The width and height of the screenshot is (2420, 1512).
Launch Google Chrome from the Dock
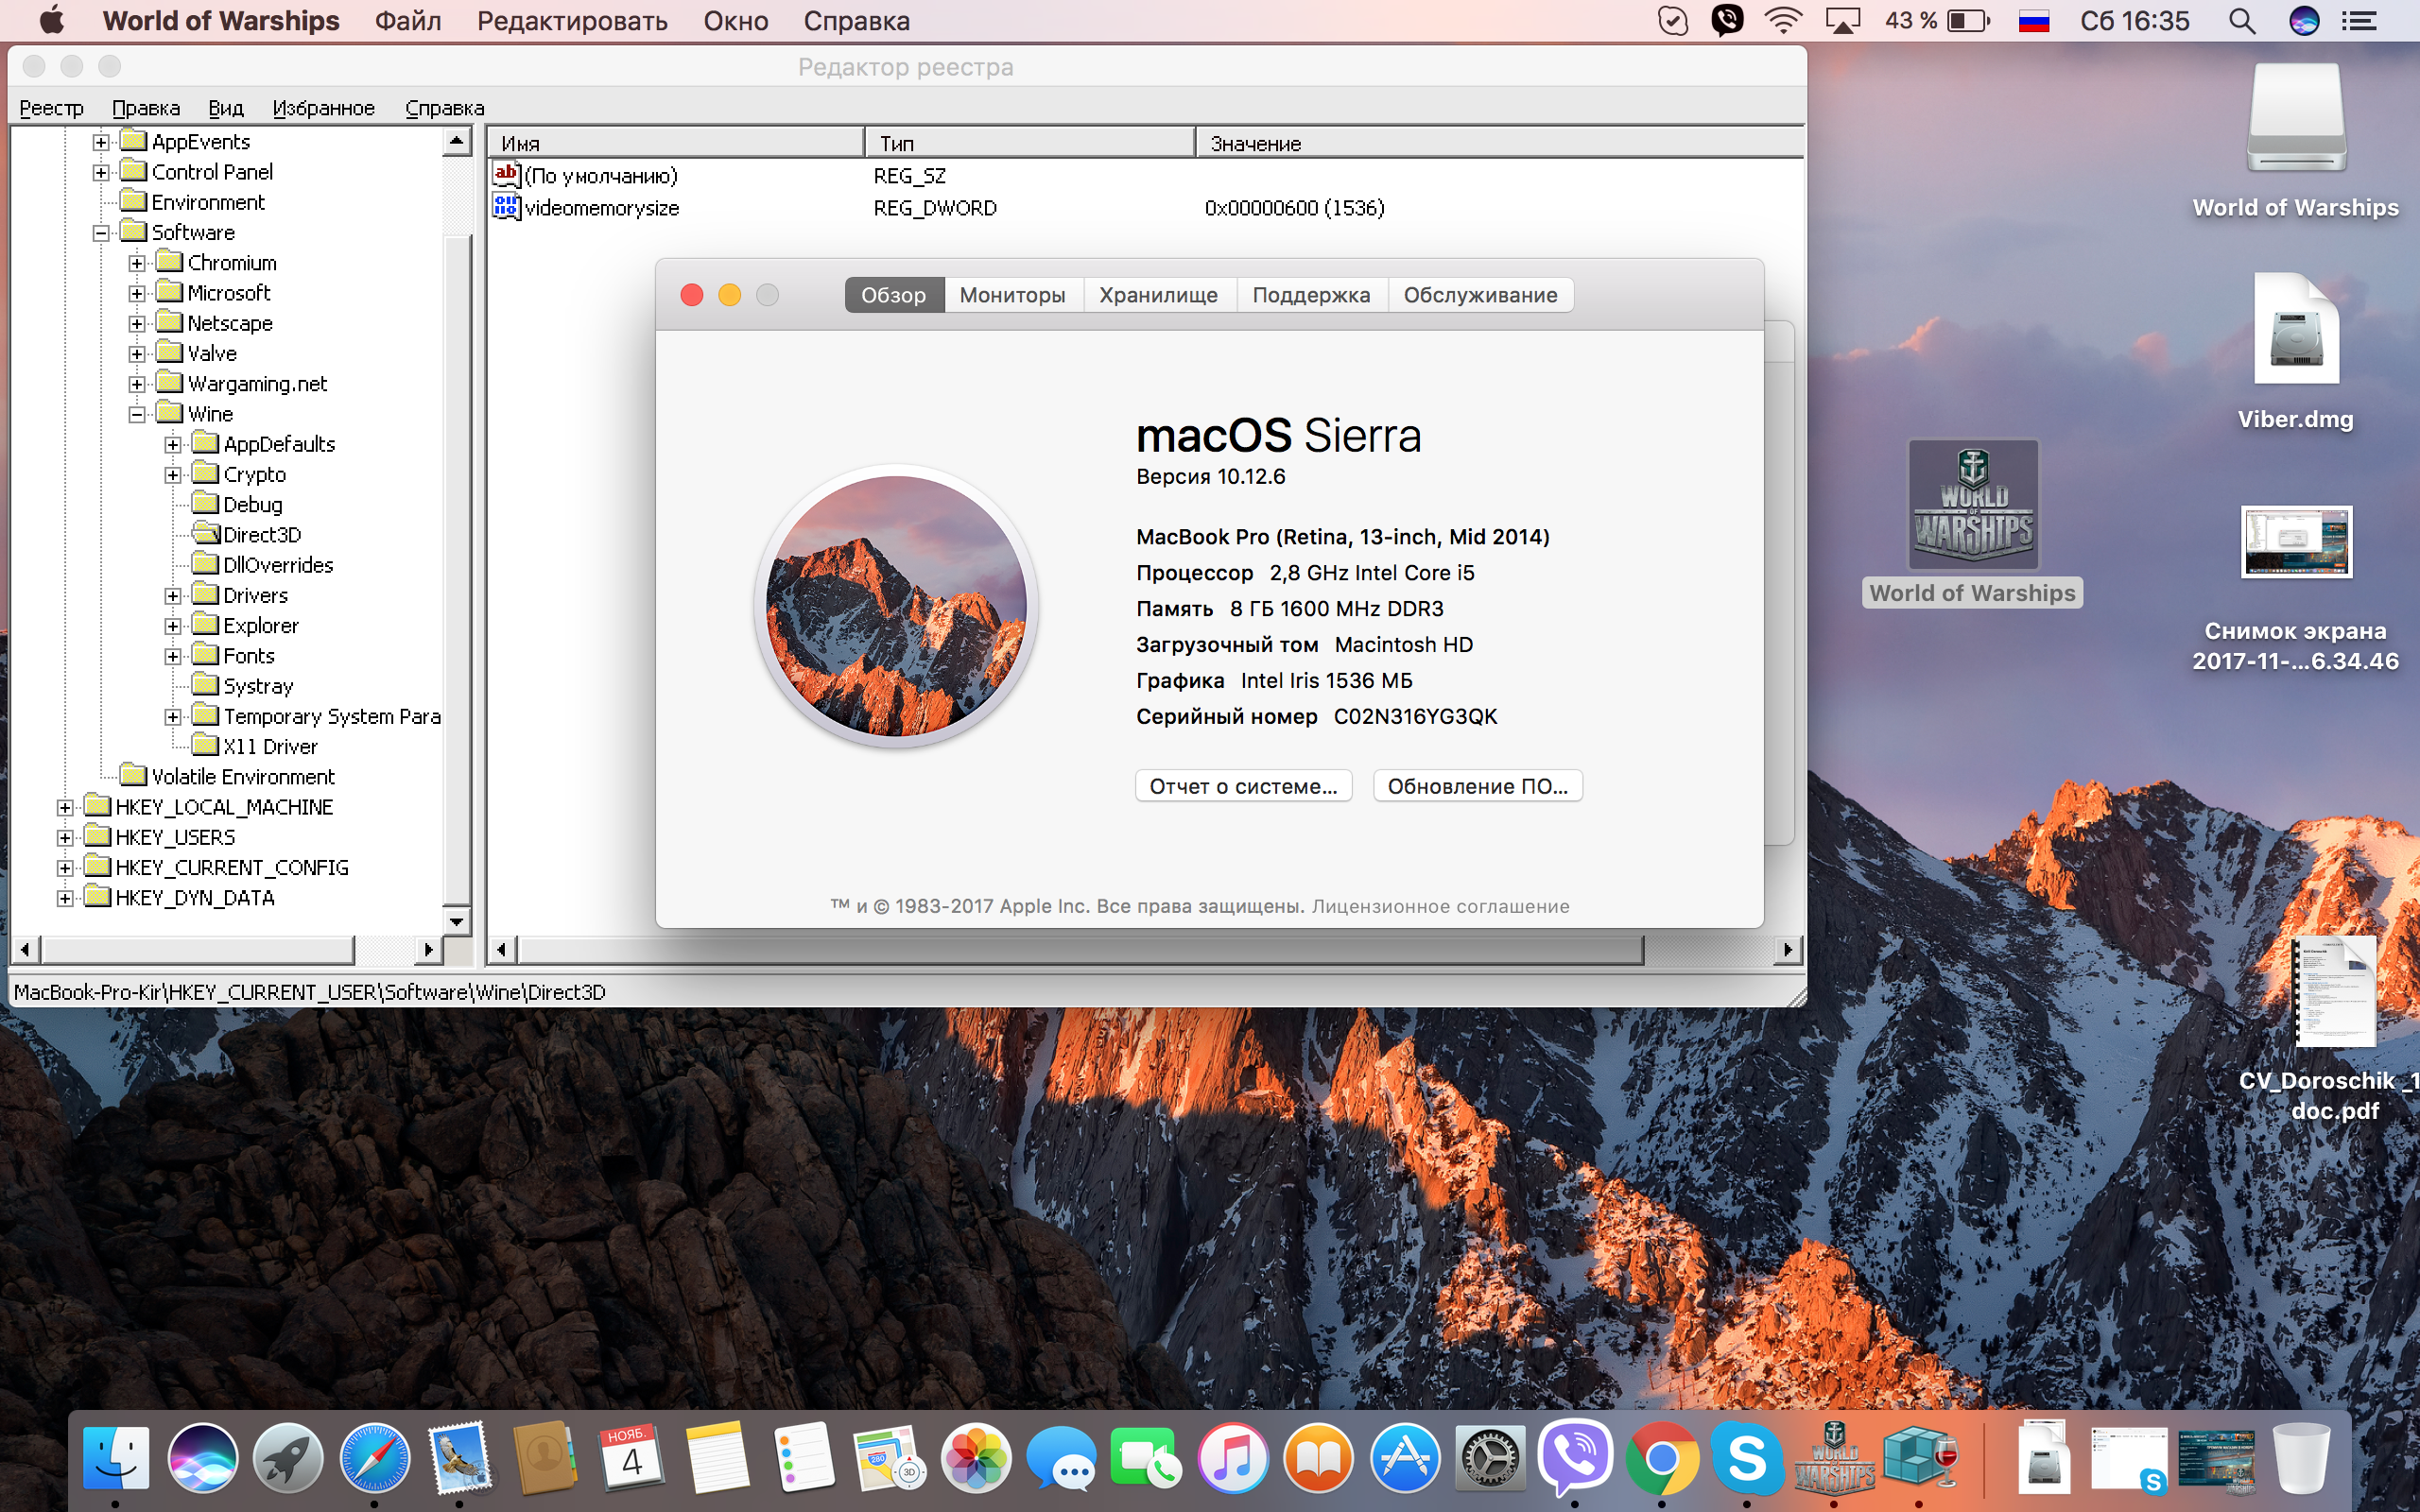[x=1662, y=1458]
